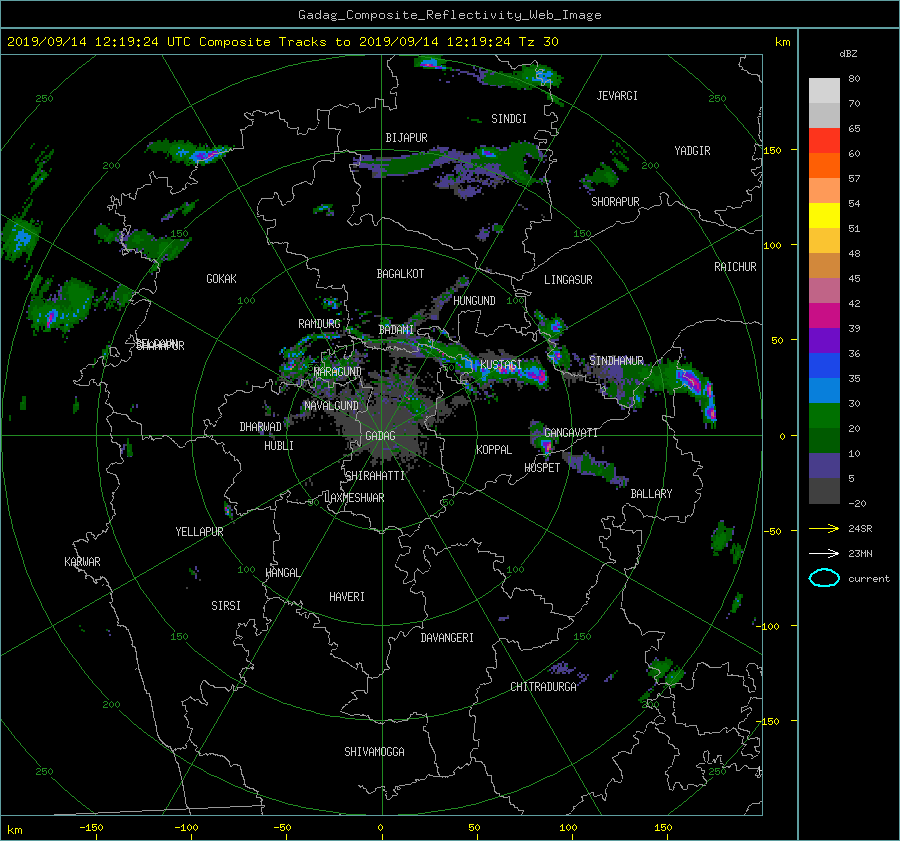Select the blue 35 dBZ swatch
Viewport: 900px width, 841px height.
[824, 366]
